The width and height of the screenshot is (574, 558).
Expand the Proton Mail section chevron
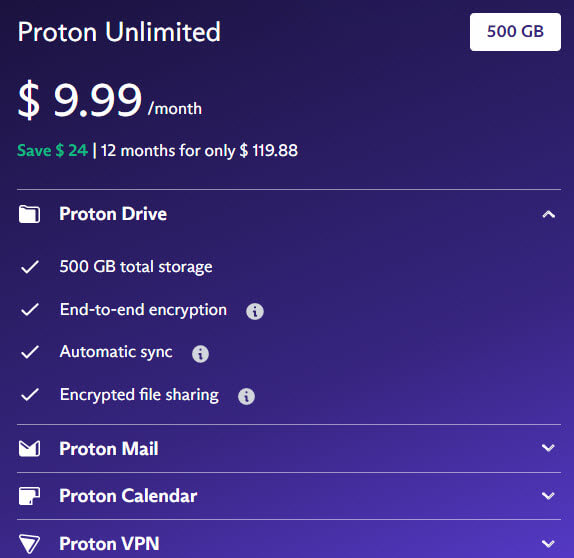548,448
